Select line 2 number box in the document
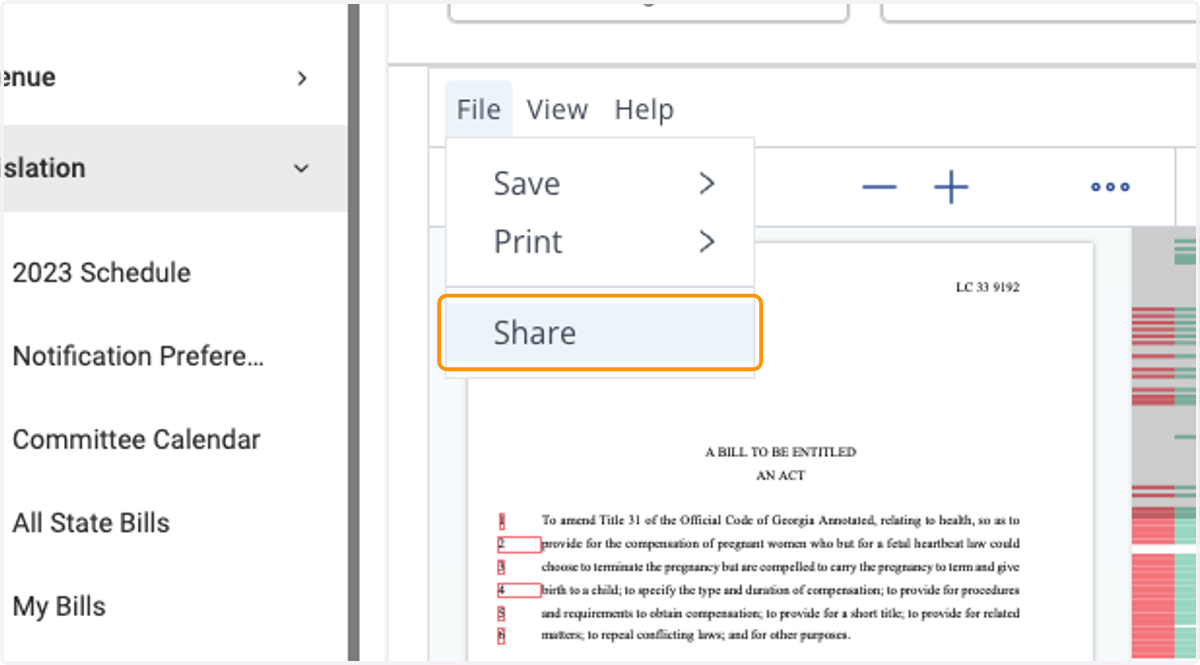Viewport: 1200px width, 665px height. (x=519, y=545)
